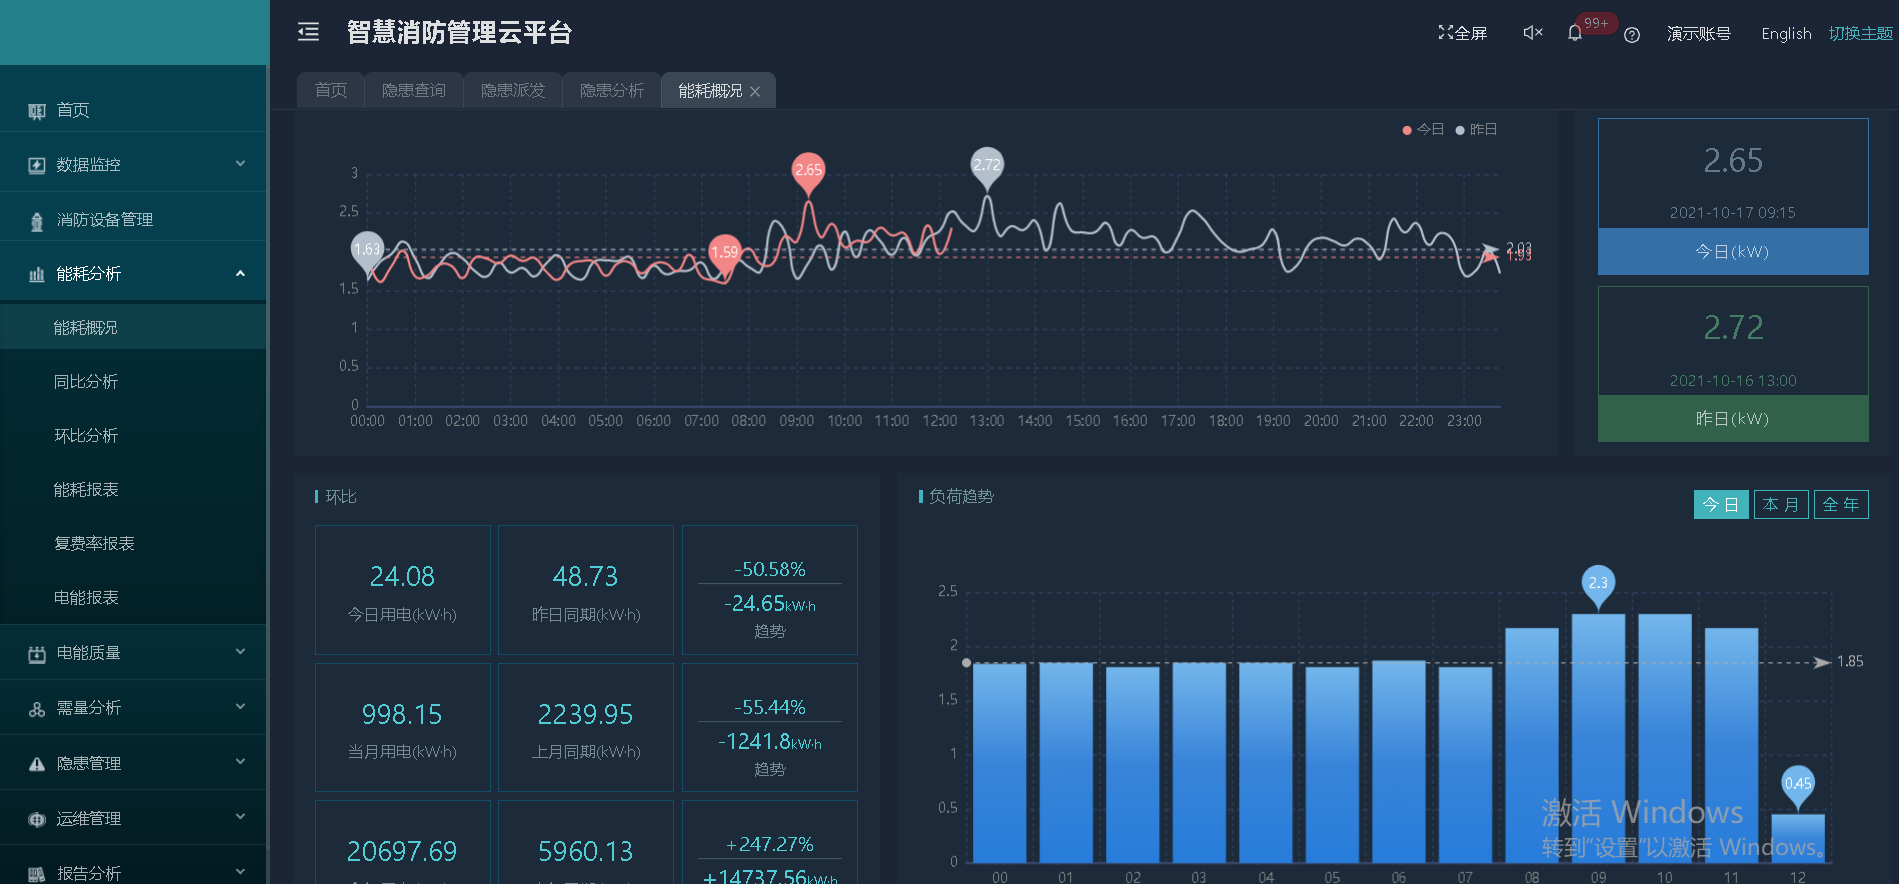
Task: Toggle 今日 series in chart legend
Action: coord(1423,130)
